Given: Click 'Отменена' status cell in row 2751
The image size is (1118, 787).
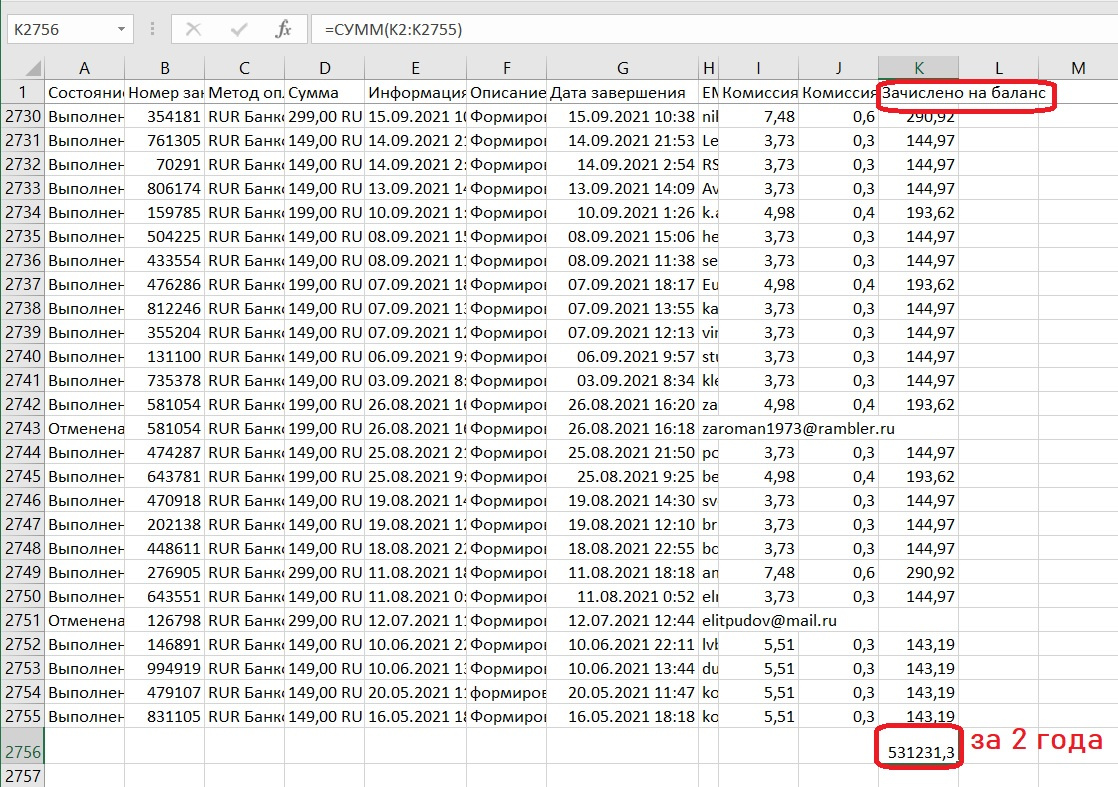Looking at the screenshot, I should point(84,620).
